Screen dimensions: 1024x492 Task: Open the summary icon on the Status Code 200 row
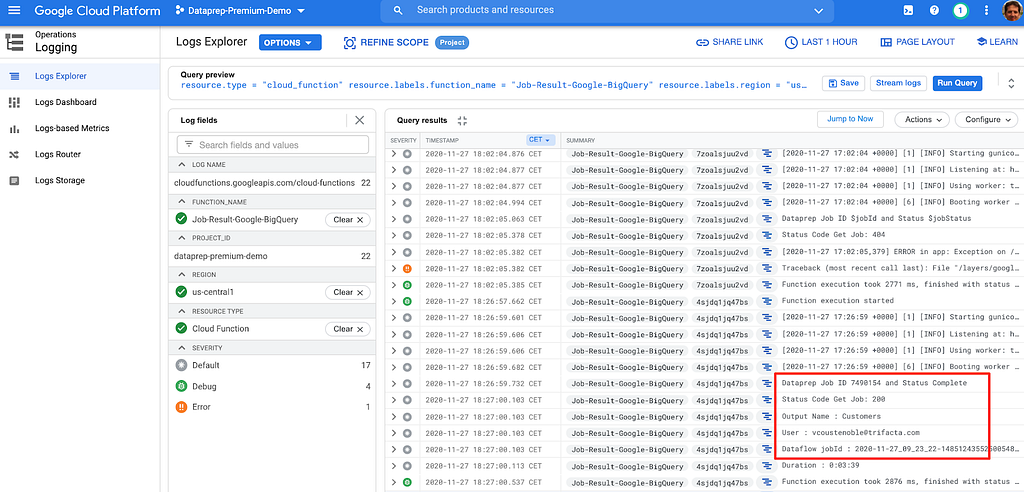767,399
